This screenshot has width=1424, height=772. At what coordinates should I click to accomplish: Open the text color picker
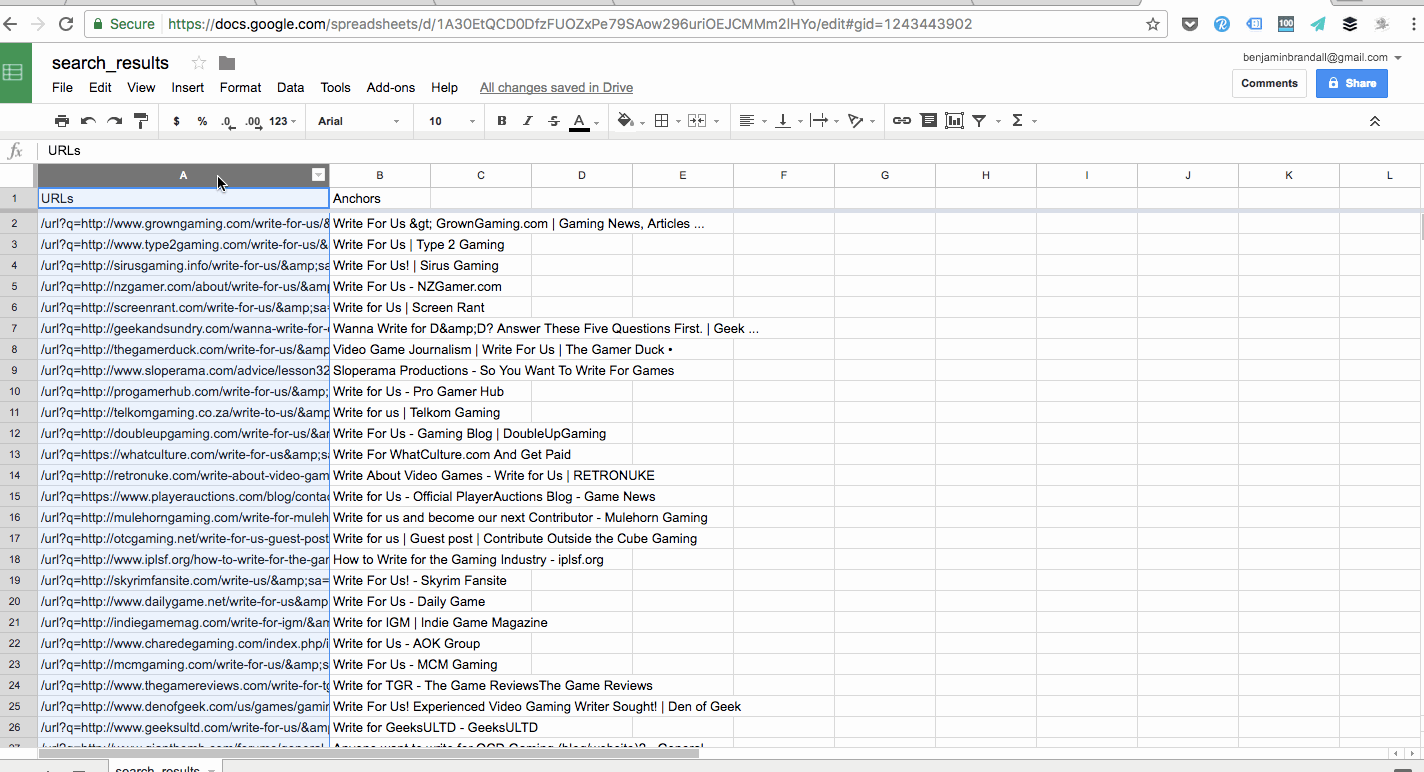coord(580,122)
